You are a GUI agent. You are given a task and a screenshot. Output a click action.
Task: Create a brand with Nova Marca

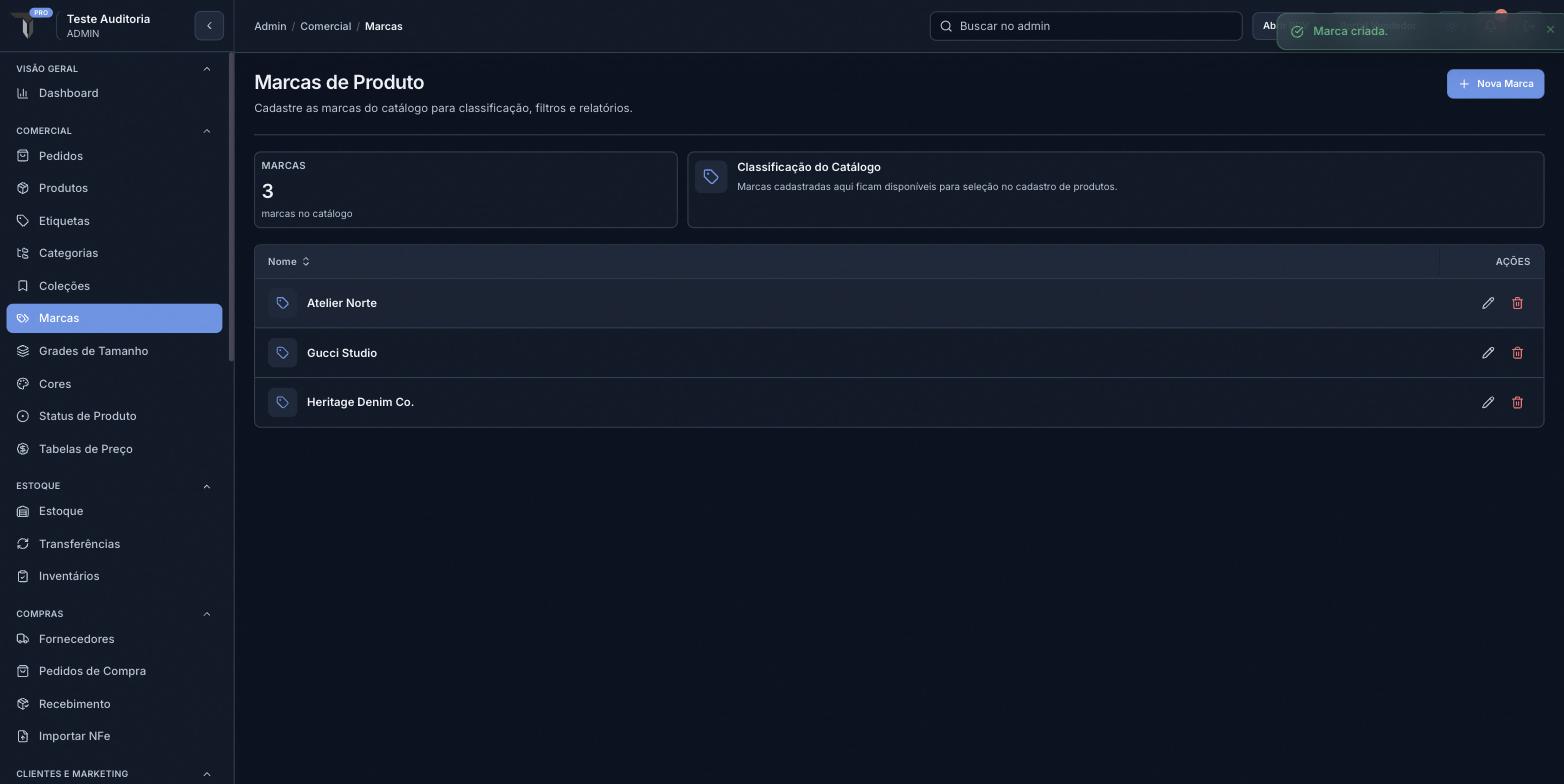pos(1495,84)
